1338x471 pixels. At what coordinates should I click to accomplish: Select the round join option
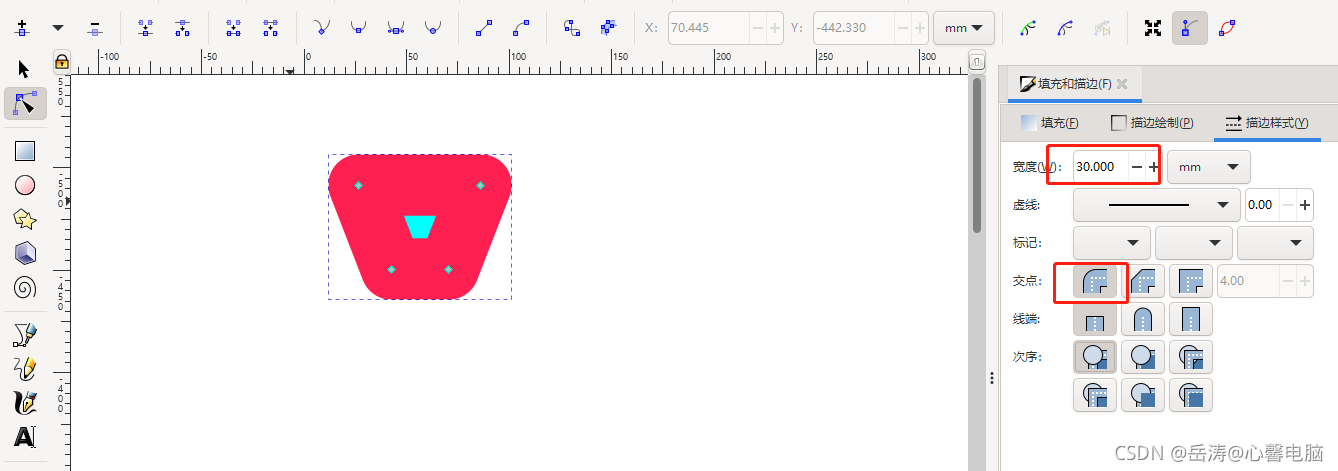(1094, 281)
